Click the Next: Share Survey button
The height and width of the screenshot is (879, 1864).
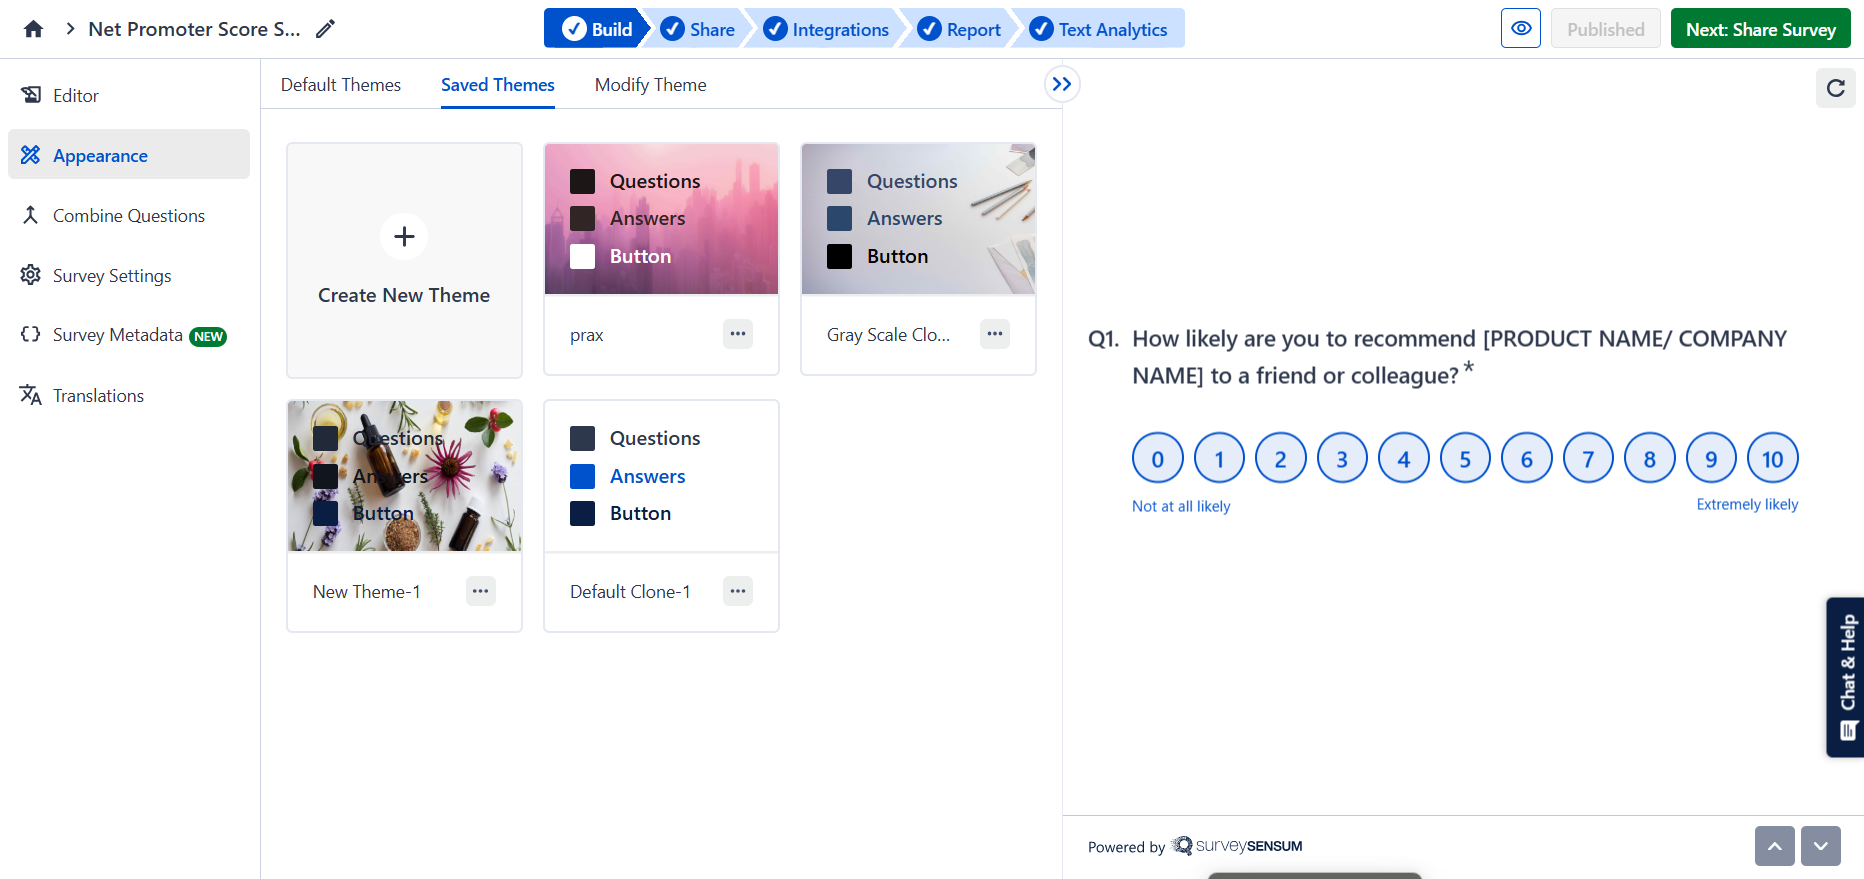click(x=1760, y=29)
